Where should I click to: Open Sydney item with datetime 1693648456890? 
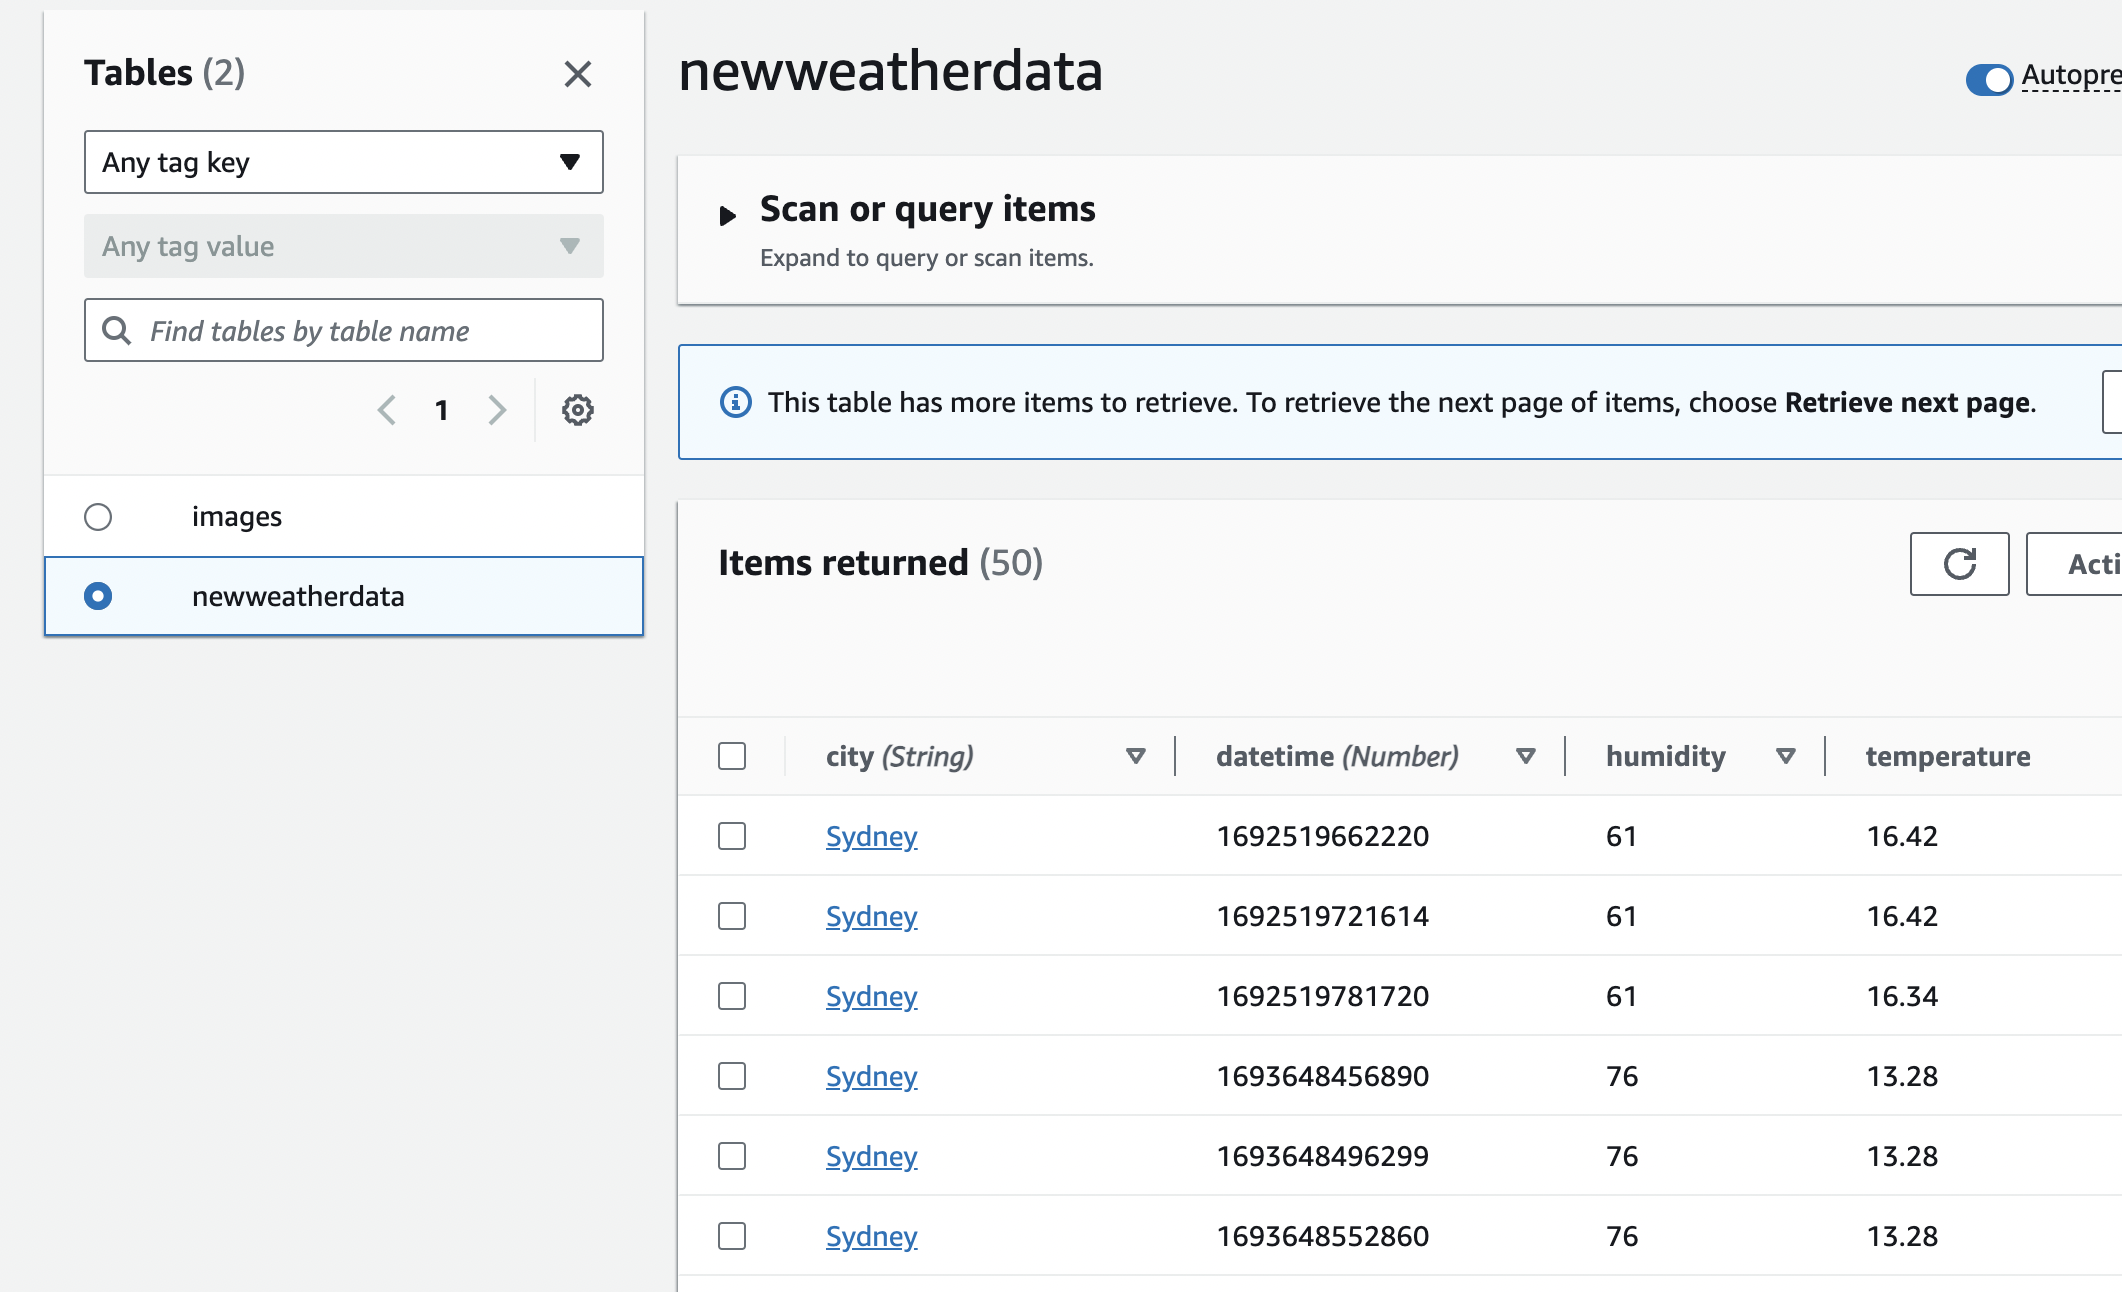pos(871,1076)
